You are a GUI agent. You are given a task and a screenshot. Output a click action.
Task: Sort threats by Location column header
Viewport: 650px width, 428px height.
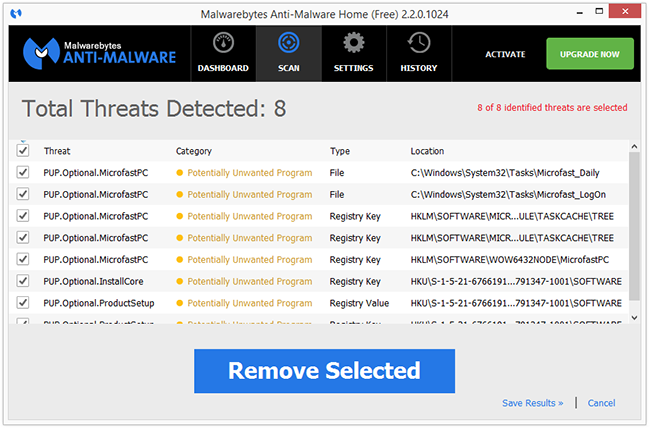(x=427, y=151)
